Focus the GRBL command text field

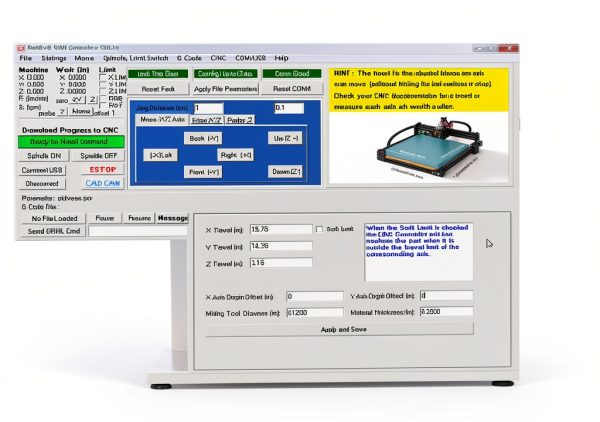pyautogui.click(x=138, y=231)
